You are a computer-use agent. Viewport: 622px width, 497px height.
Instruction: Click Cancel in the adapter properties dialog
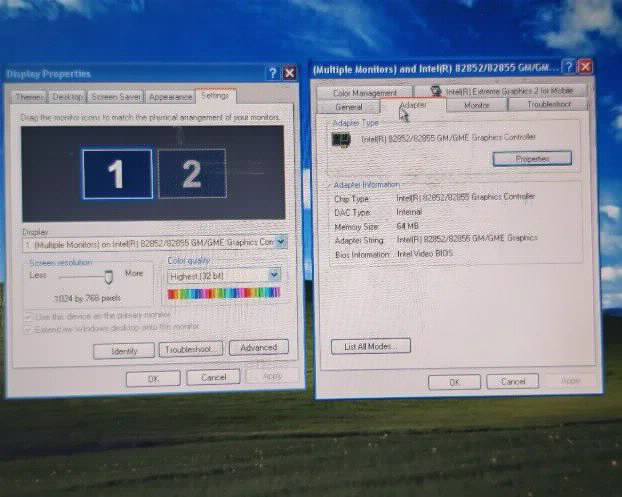coord(513,381)
